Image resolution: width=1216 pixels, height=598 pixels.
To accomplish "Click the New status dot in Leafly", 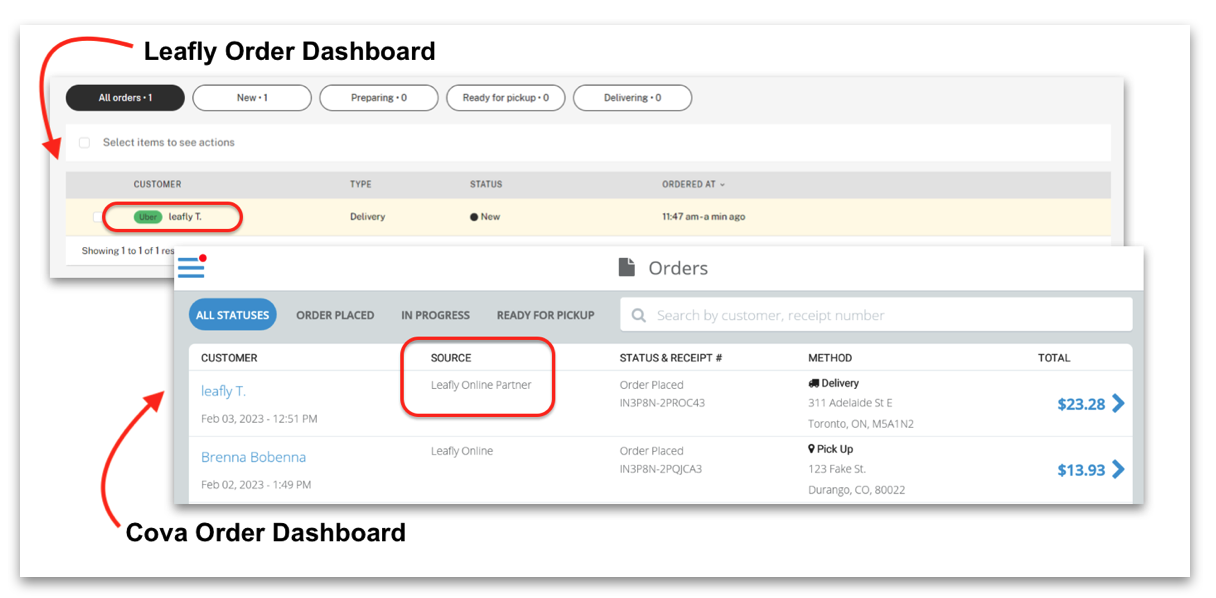I will pyautogui.click(x=474, y=217).
